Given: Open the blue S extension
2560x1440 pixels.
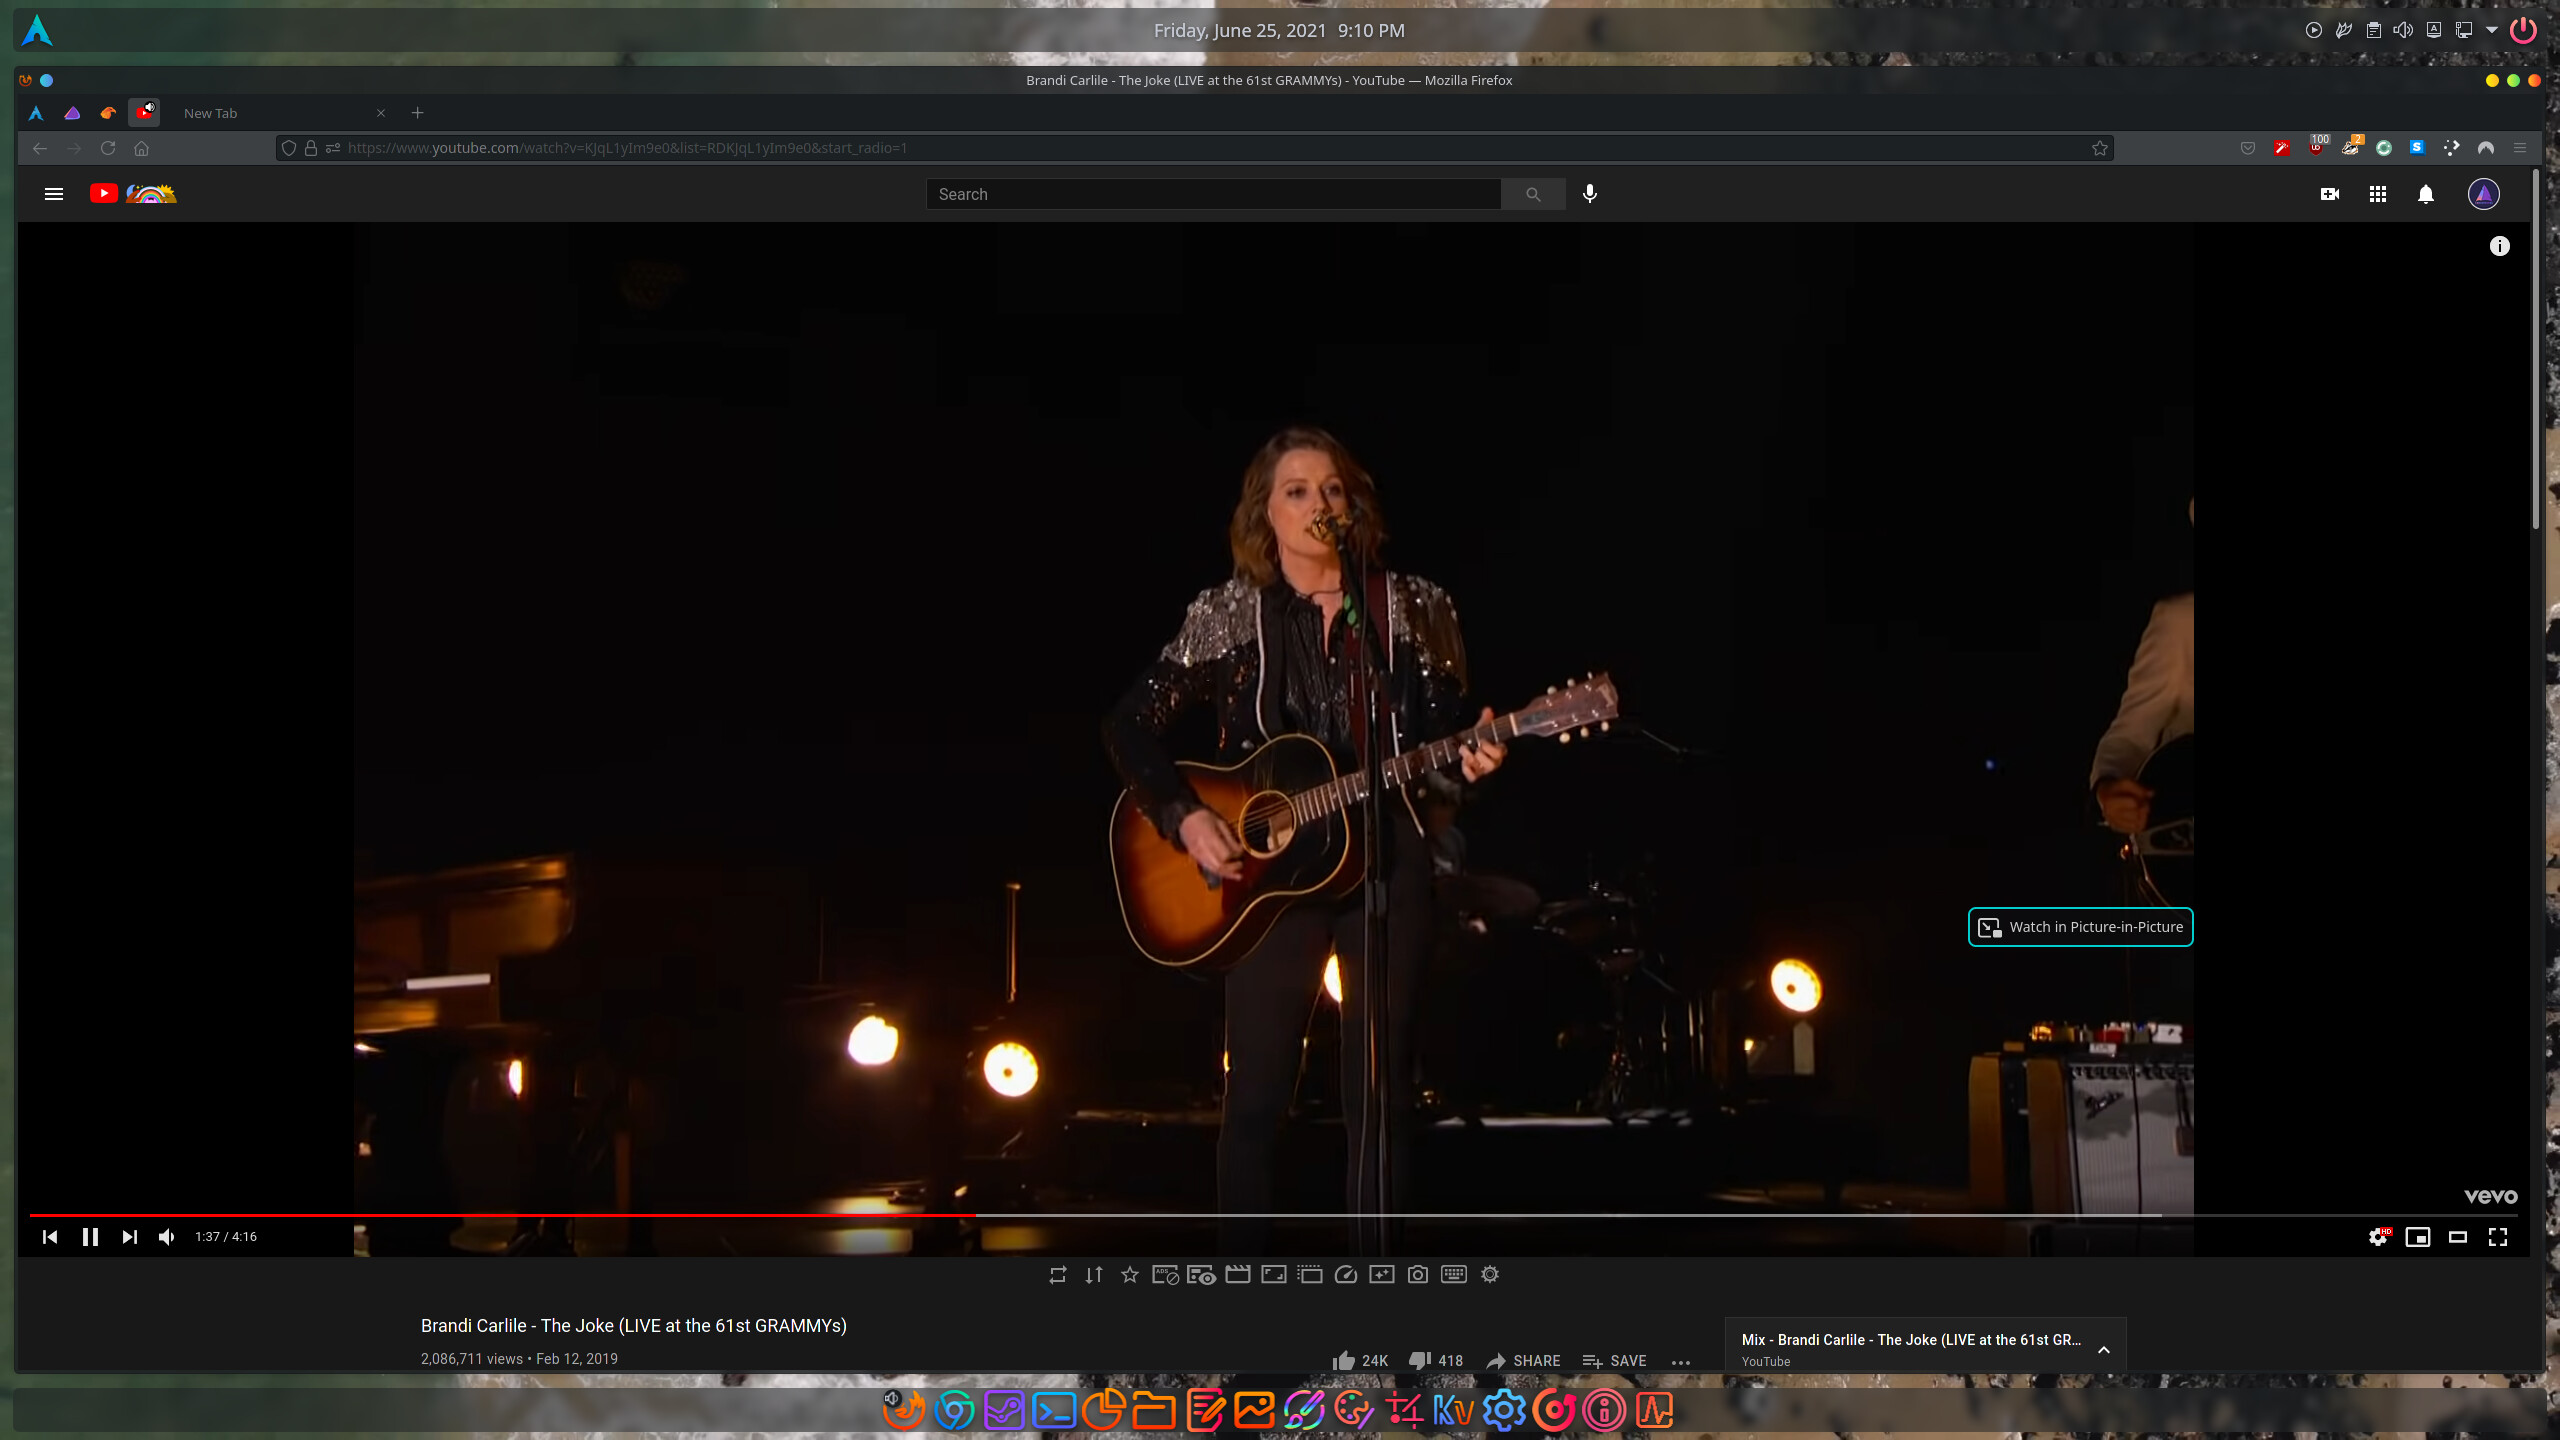Looking at the screenshot, I should click(2417, 148).
